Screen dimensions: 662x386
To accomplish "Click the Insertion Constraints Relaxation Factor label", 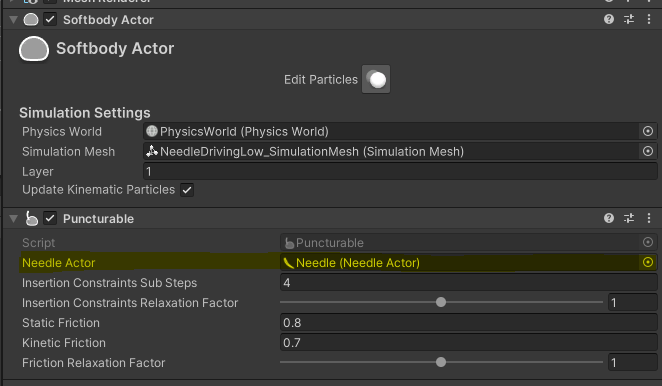I will (130, 302).
